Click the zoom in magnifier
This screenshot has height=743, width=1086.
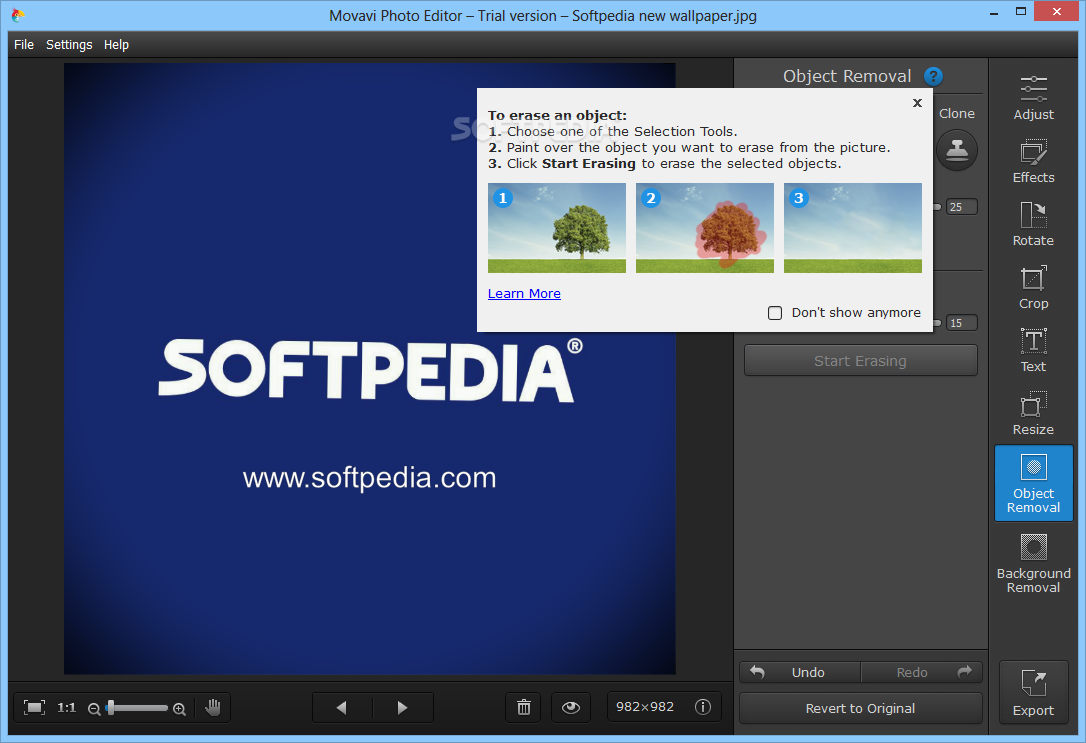click(x=179, y=708)
